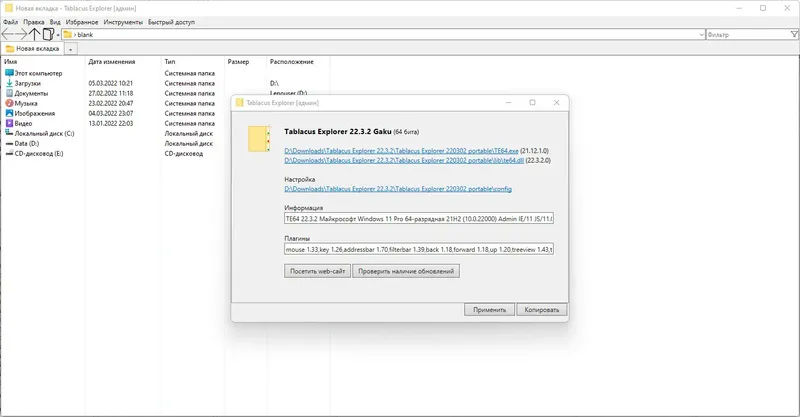The width and height of the screenshot is (800, 417).
Task: Click main window title bar folder icon
Action: point(9,8)
